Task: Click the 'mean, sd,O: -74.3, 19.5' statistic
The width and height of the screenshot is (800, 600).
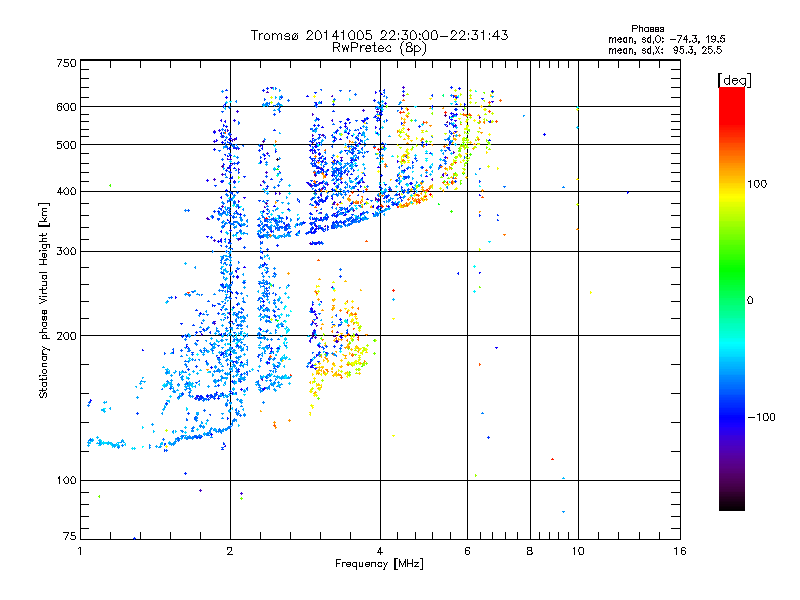Action: coord(667,39)
